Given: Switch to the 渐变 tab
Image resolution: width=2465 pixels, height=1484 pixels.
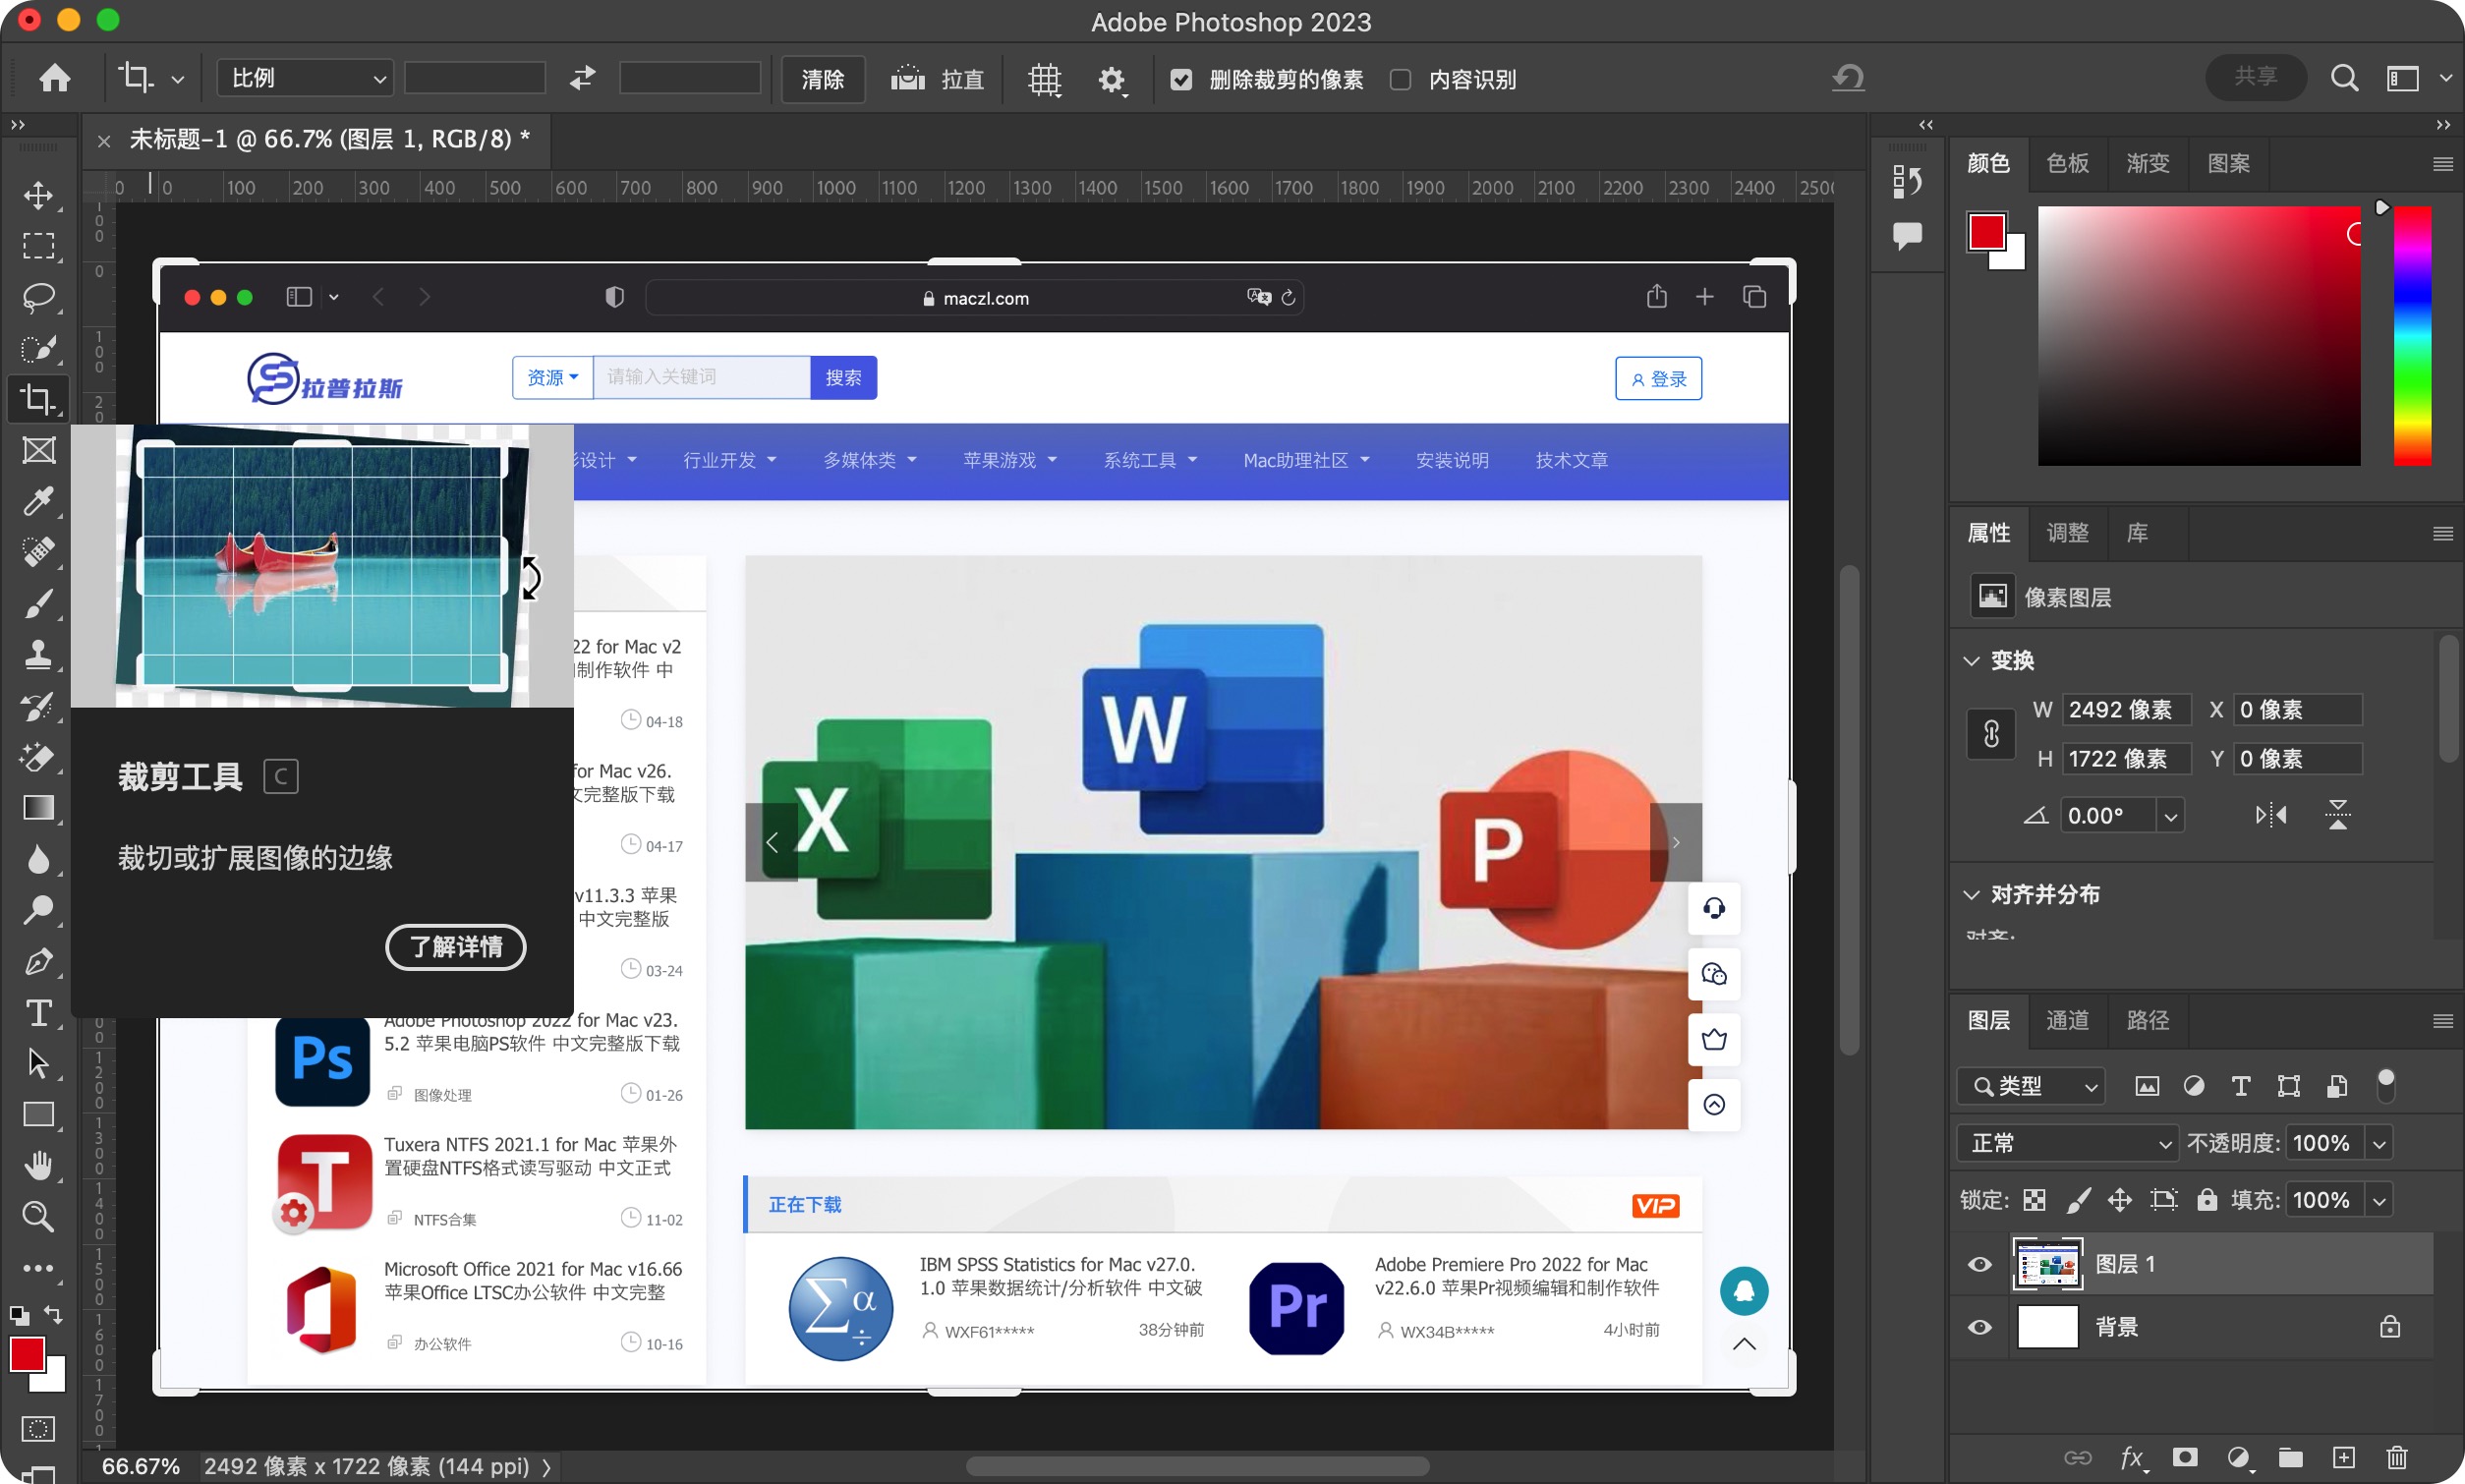Looking at the screenshot, I should [2147, 163].
